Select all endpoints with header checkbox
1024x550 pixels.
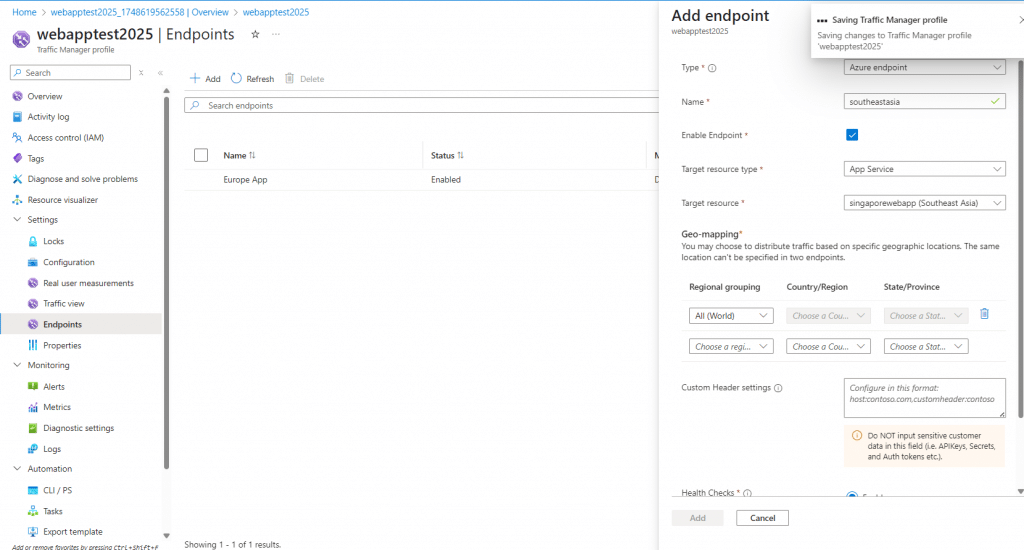coord(201,155)
